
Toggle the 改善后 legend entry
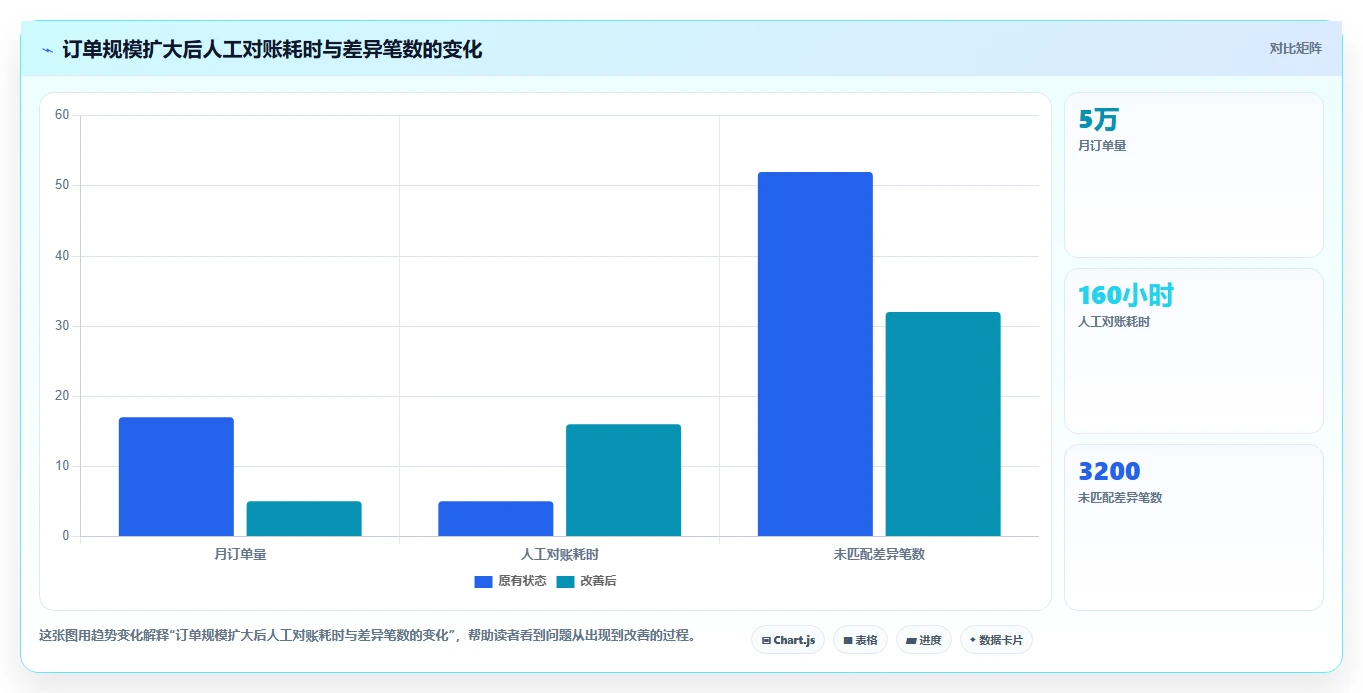tap(586, 581)
